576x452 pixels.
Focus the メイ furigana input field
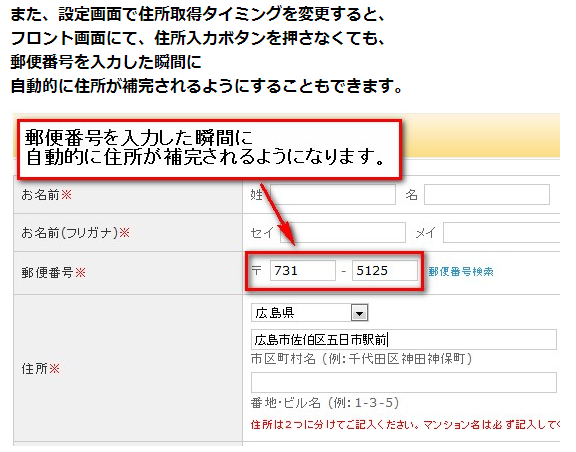click(x=502, y=232)
